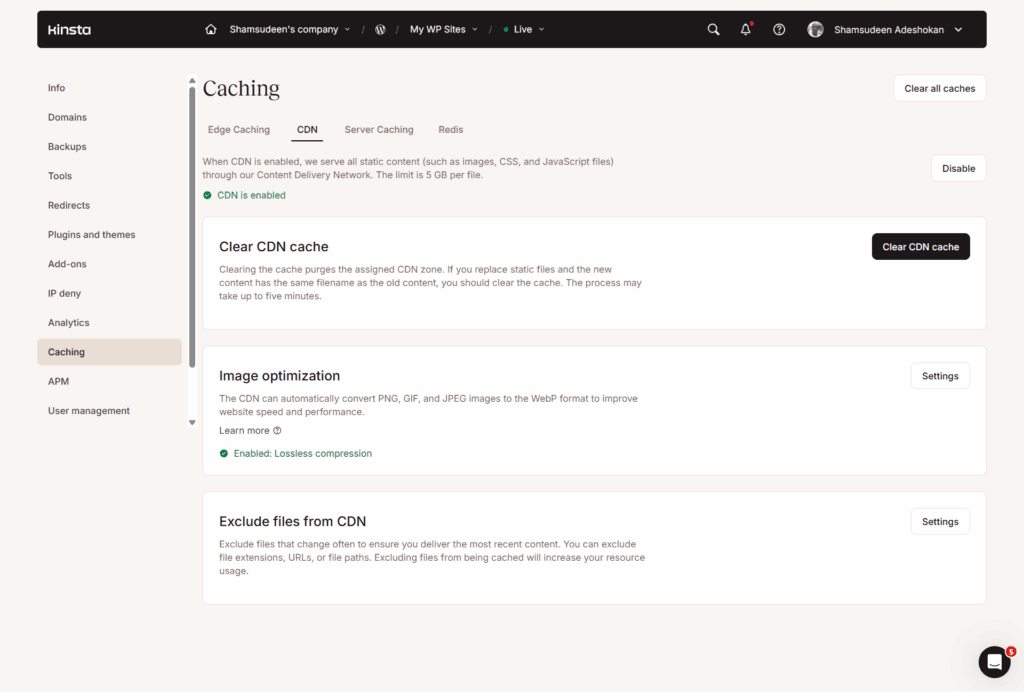Screen dimensions: 1024x692
Task: Click the Kinsta logo
Action: (68, 29)
